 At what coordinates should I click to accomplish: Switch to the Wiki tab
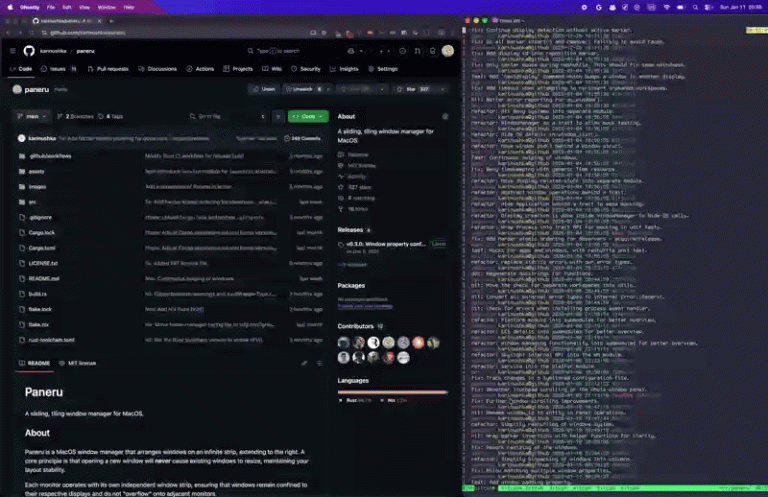(x=272, y=69)
